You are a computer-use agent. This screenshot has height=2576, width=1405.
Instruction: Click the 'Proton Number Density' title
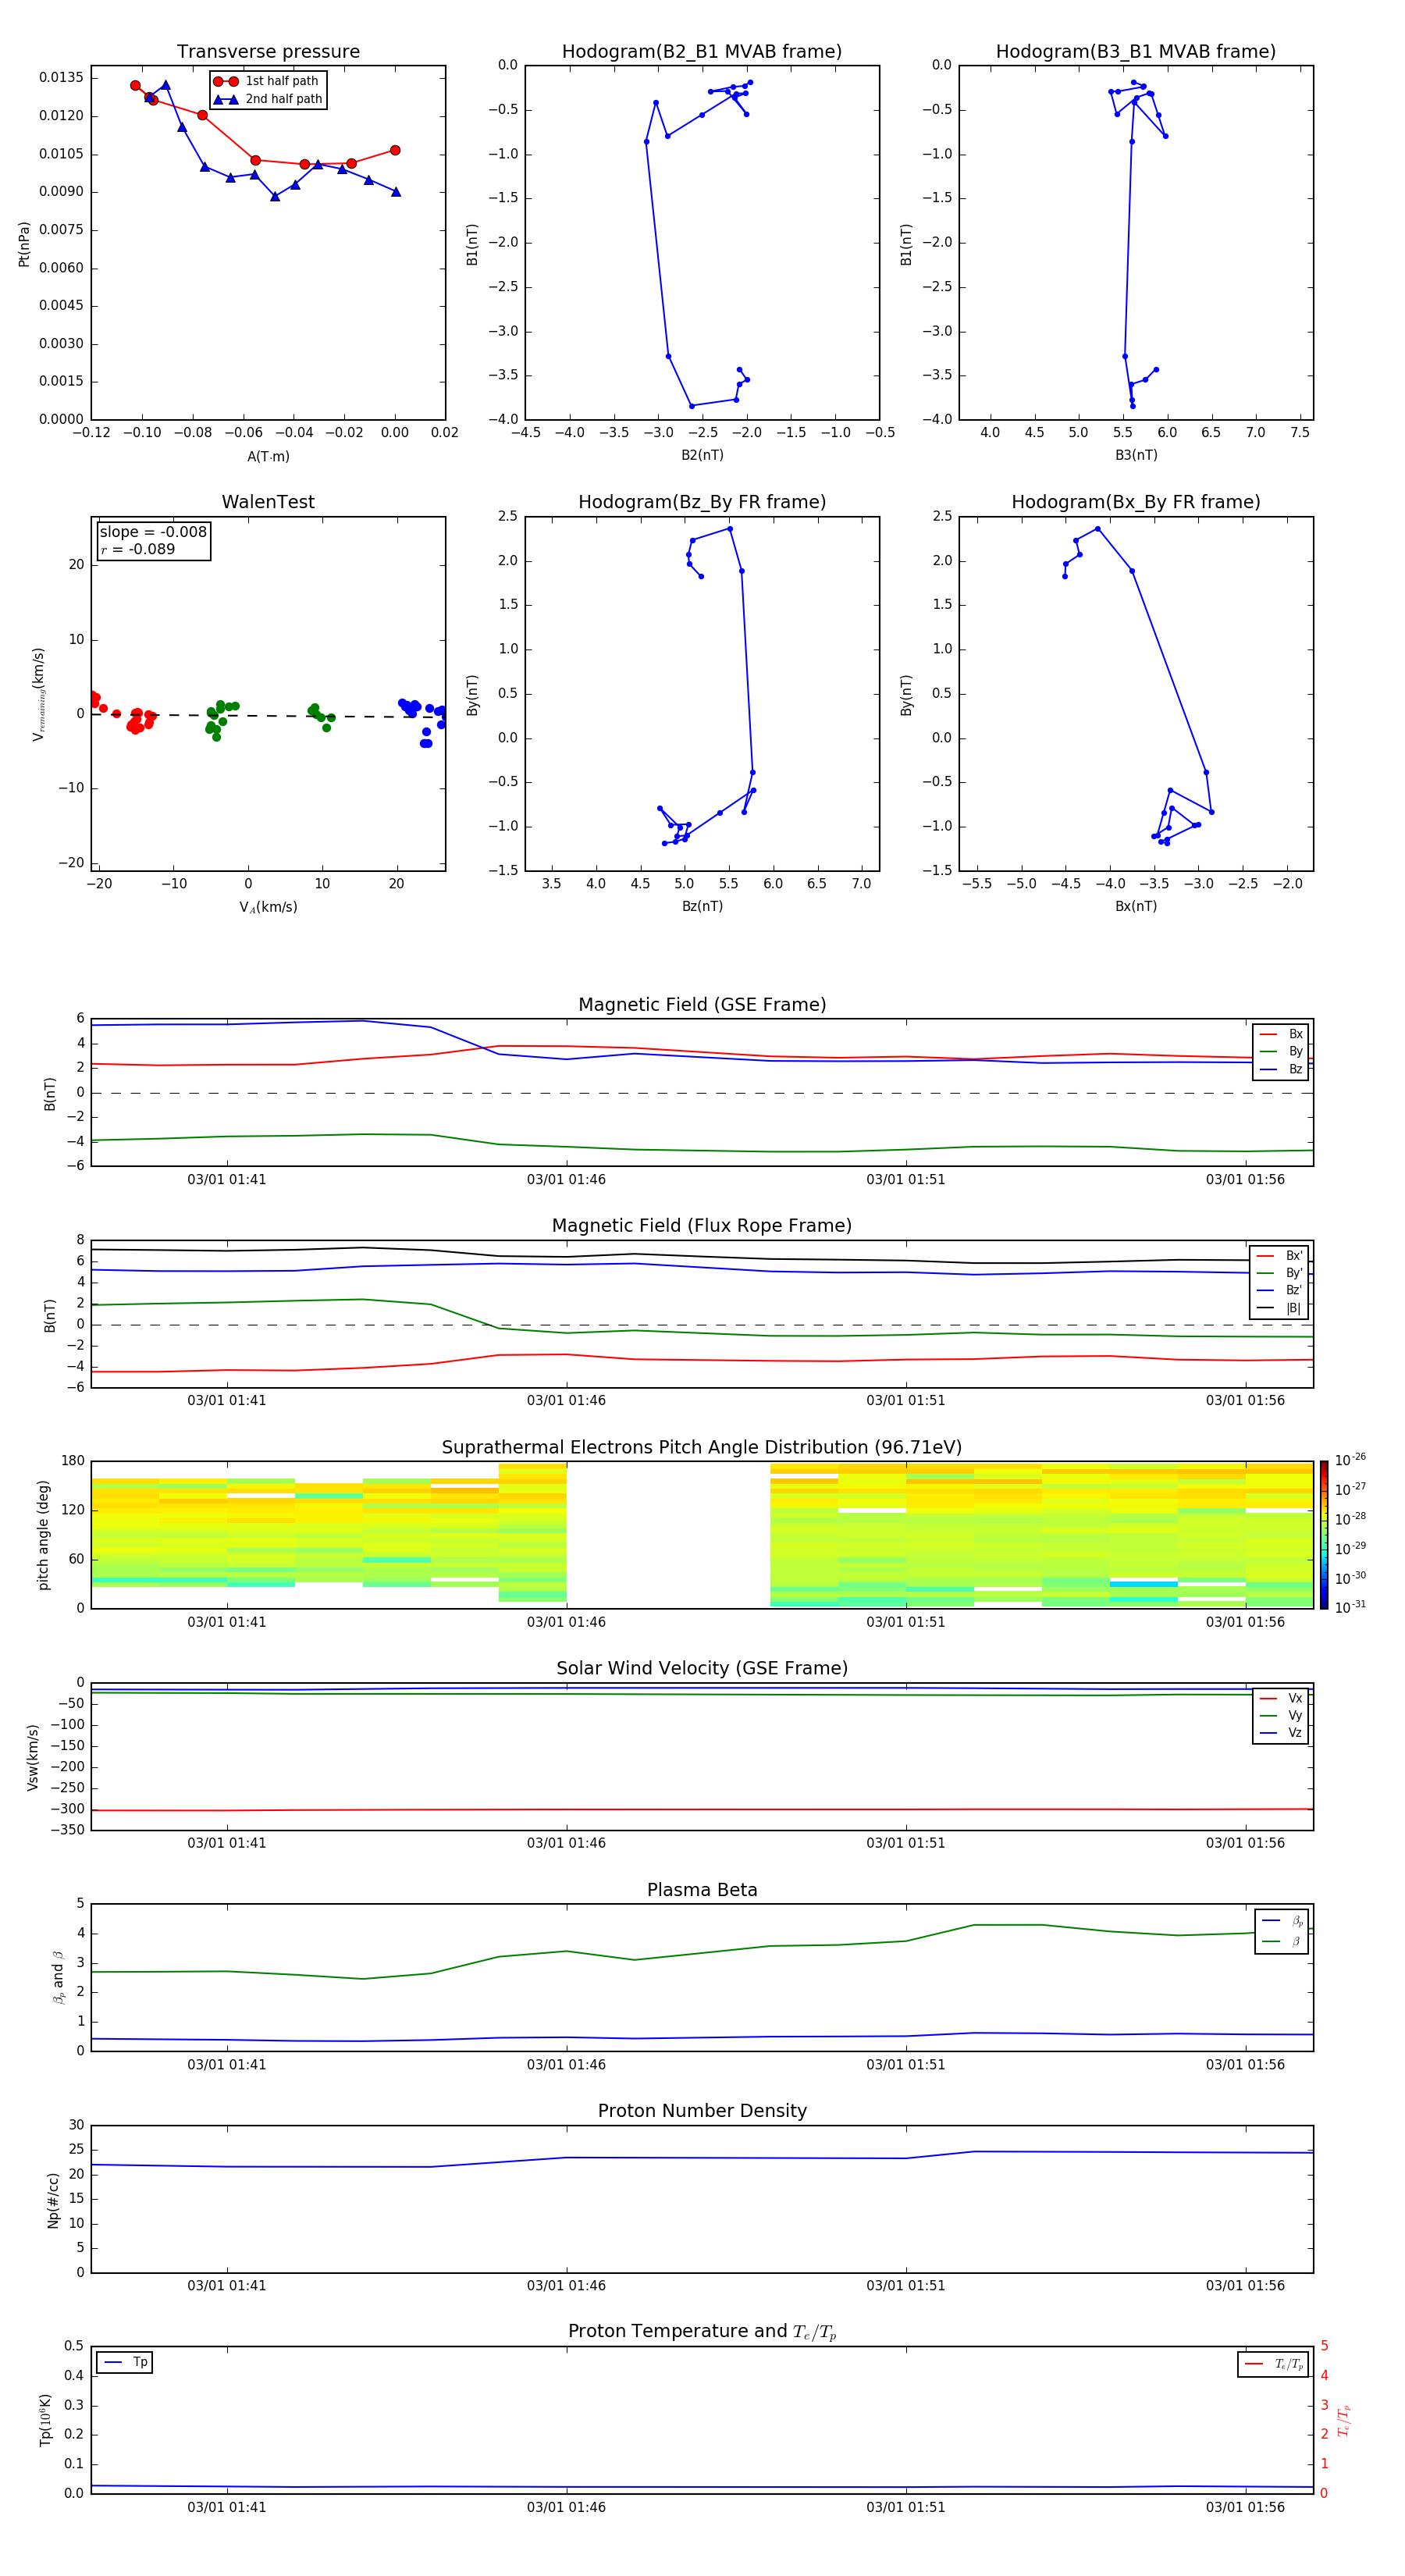point(702,2111)
